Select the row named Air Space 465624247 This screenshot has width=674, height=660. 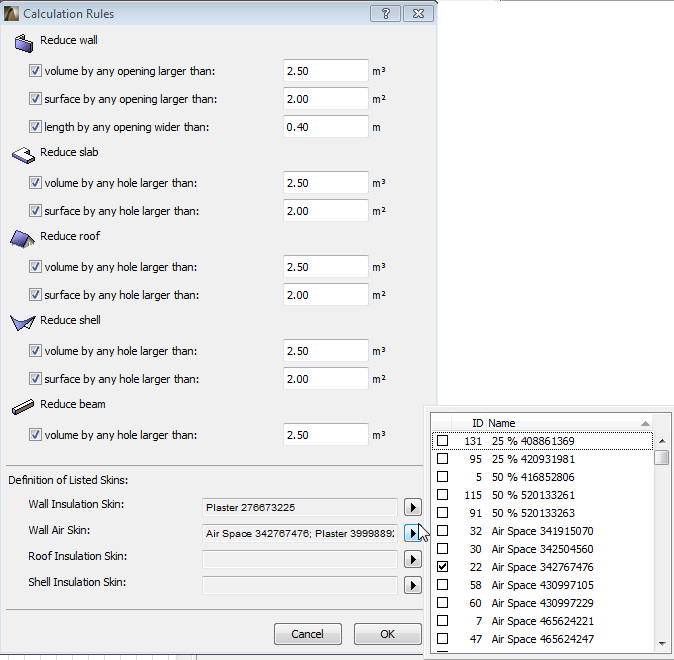point(542,639)
